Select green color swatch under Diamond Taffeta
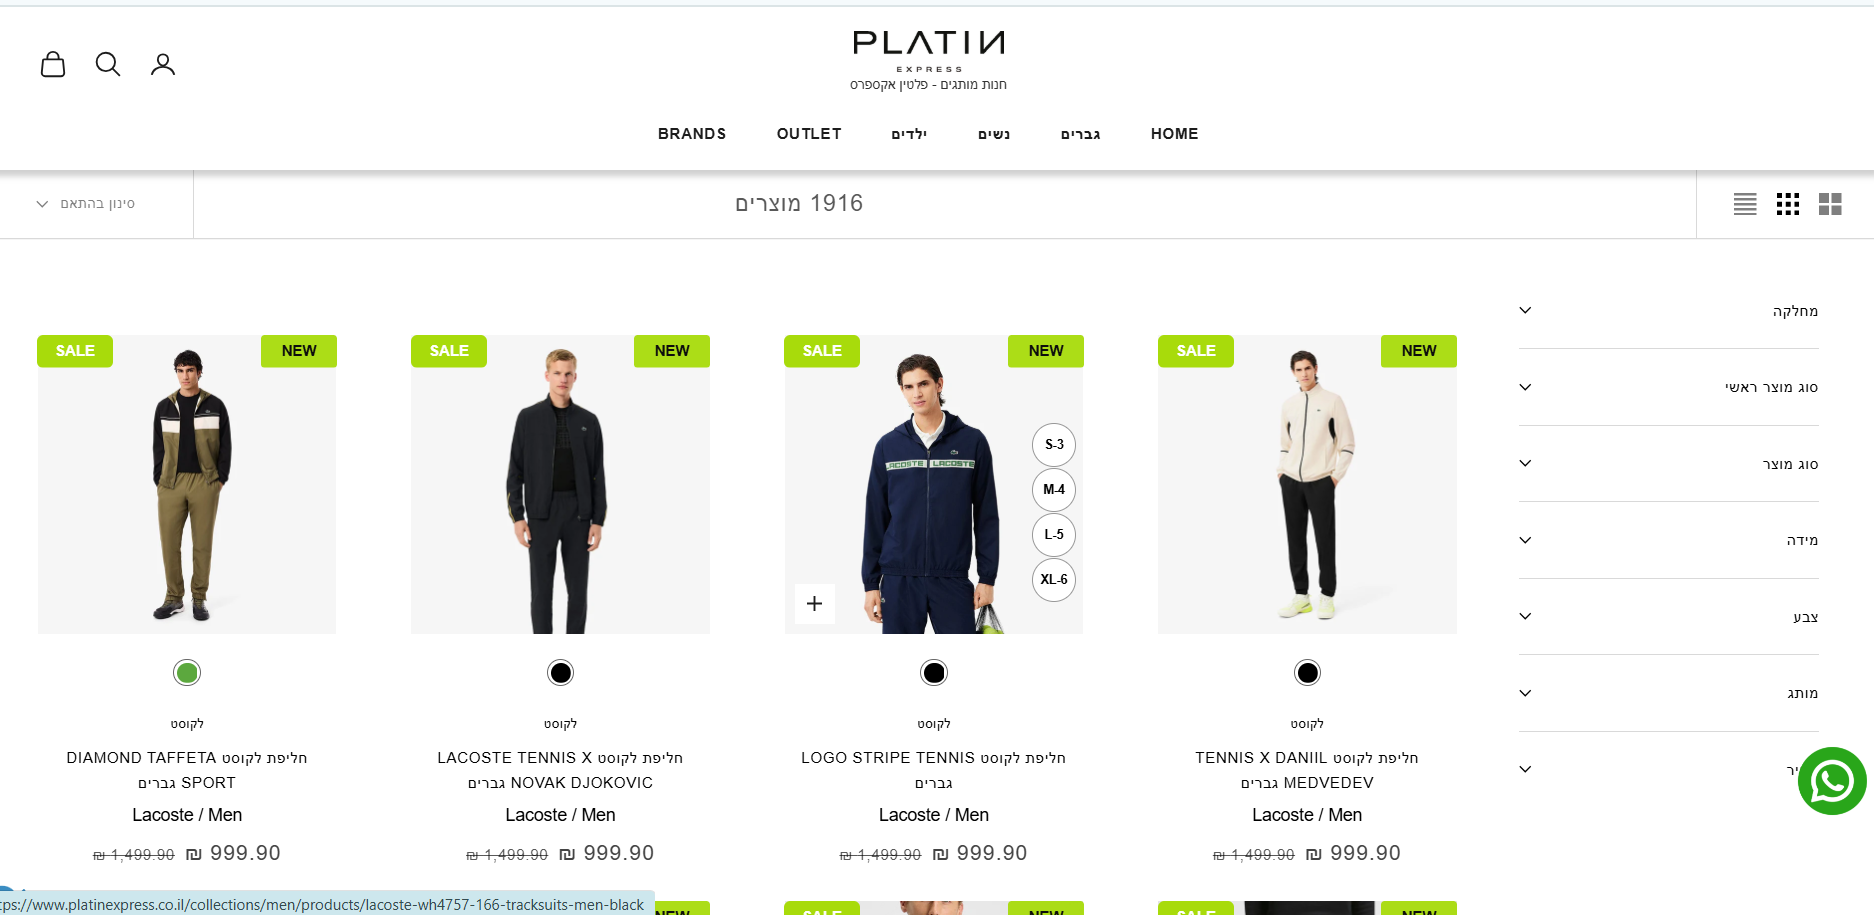1874x915 pixels. point(187,673)
